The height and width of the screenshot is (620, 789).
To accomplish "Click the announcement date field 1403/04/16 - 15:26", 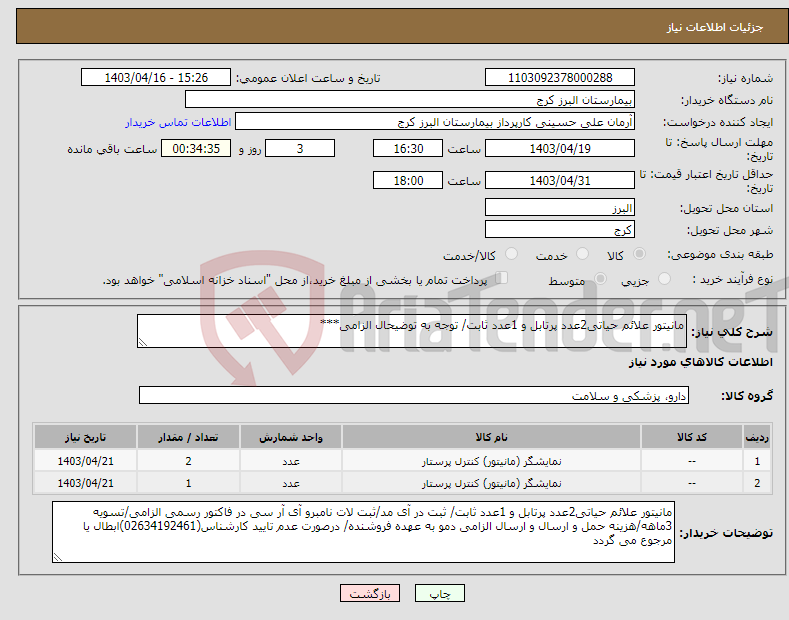I will 156,78.
